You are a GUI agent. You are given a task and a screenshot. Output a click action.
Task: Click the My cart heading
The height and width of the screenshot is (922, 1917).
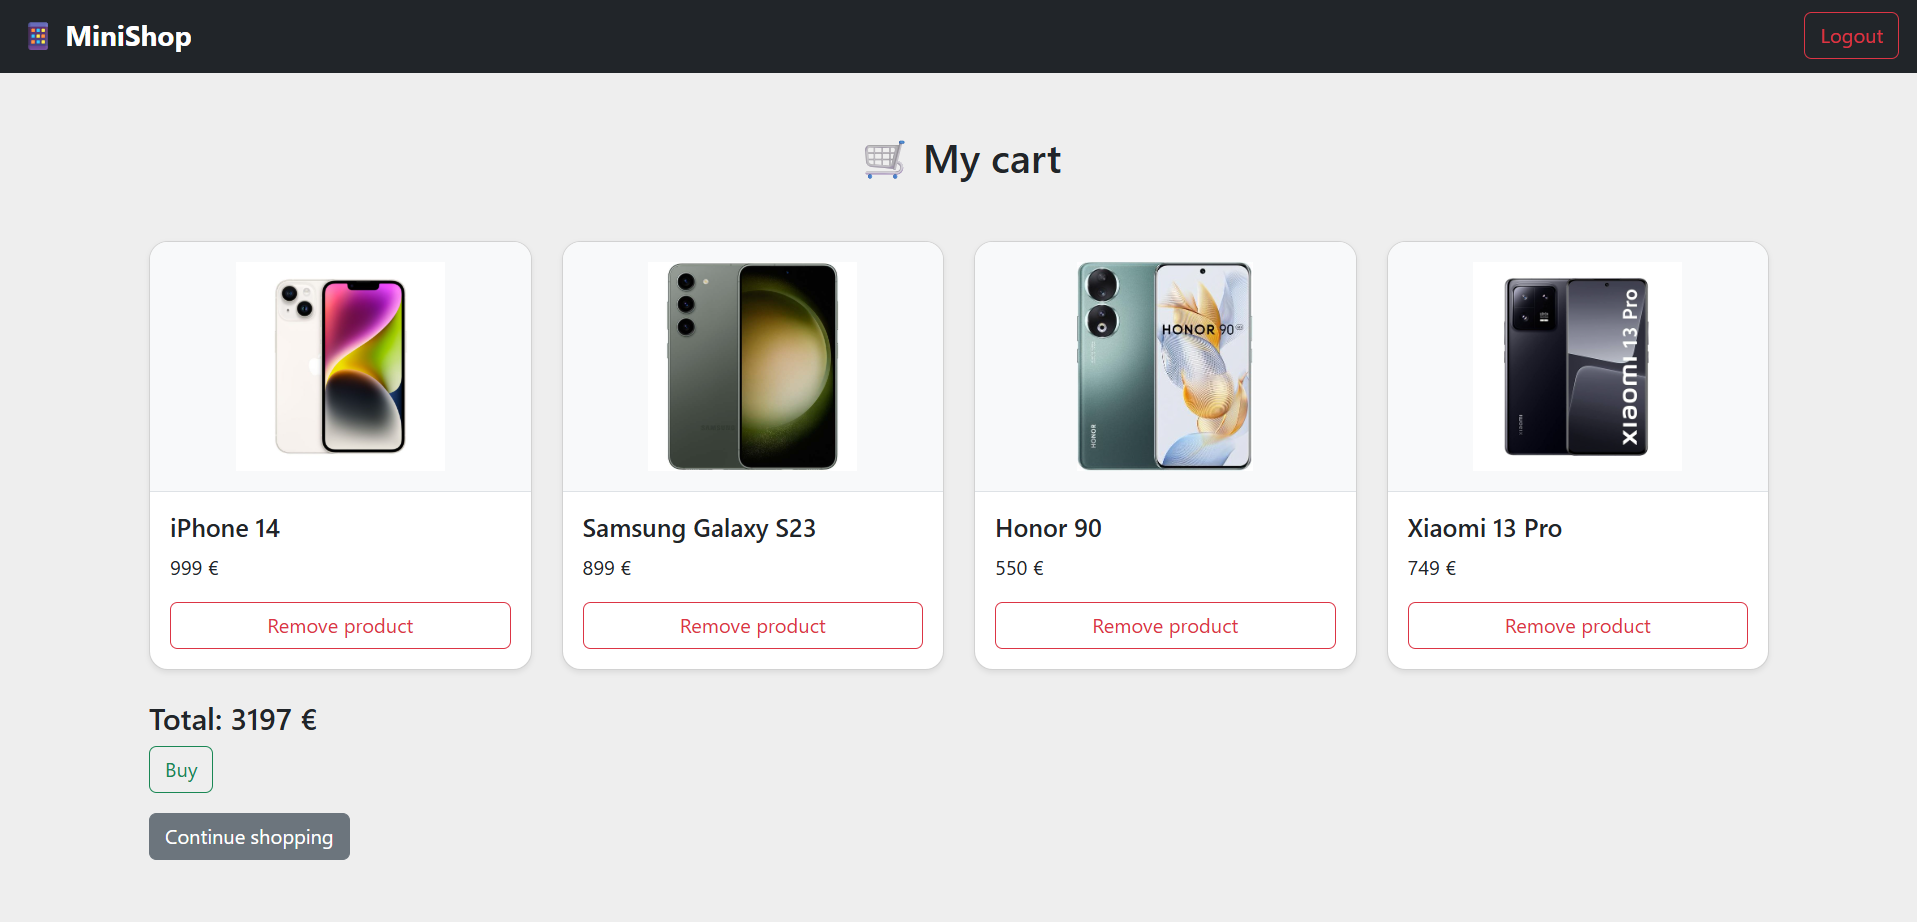point(991,160)
